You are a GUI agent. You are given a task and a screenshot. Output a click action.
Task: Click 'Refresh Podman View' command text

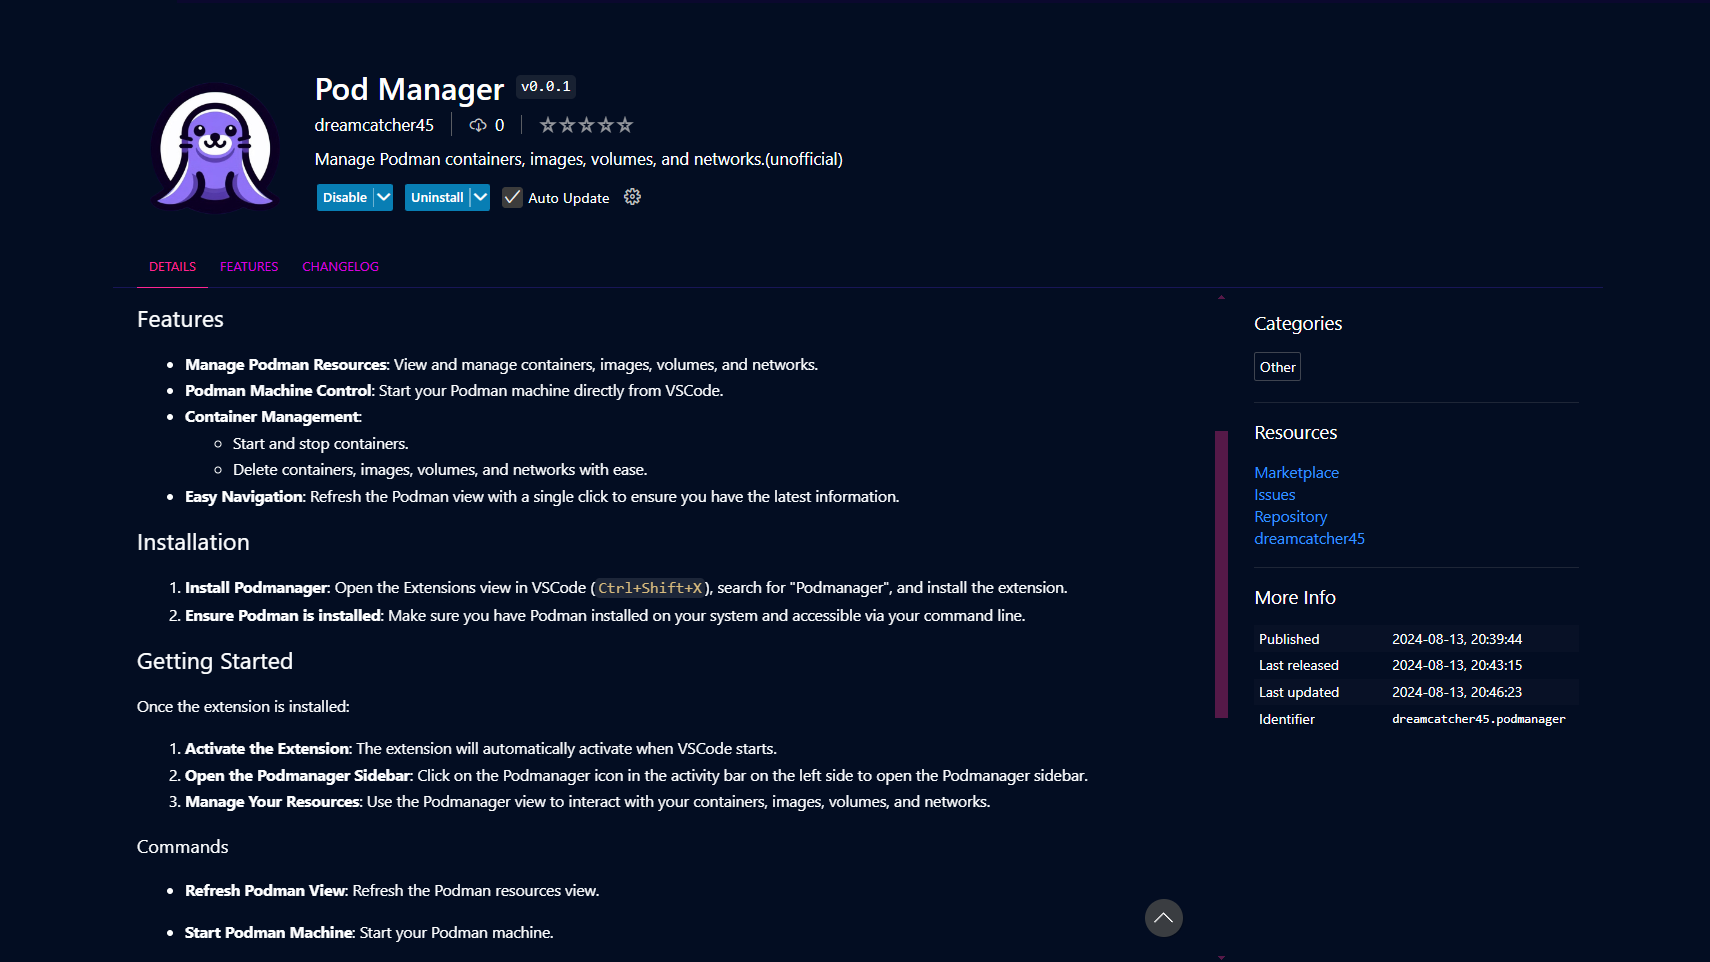coord(265,891)
